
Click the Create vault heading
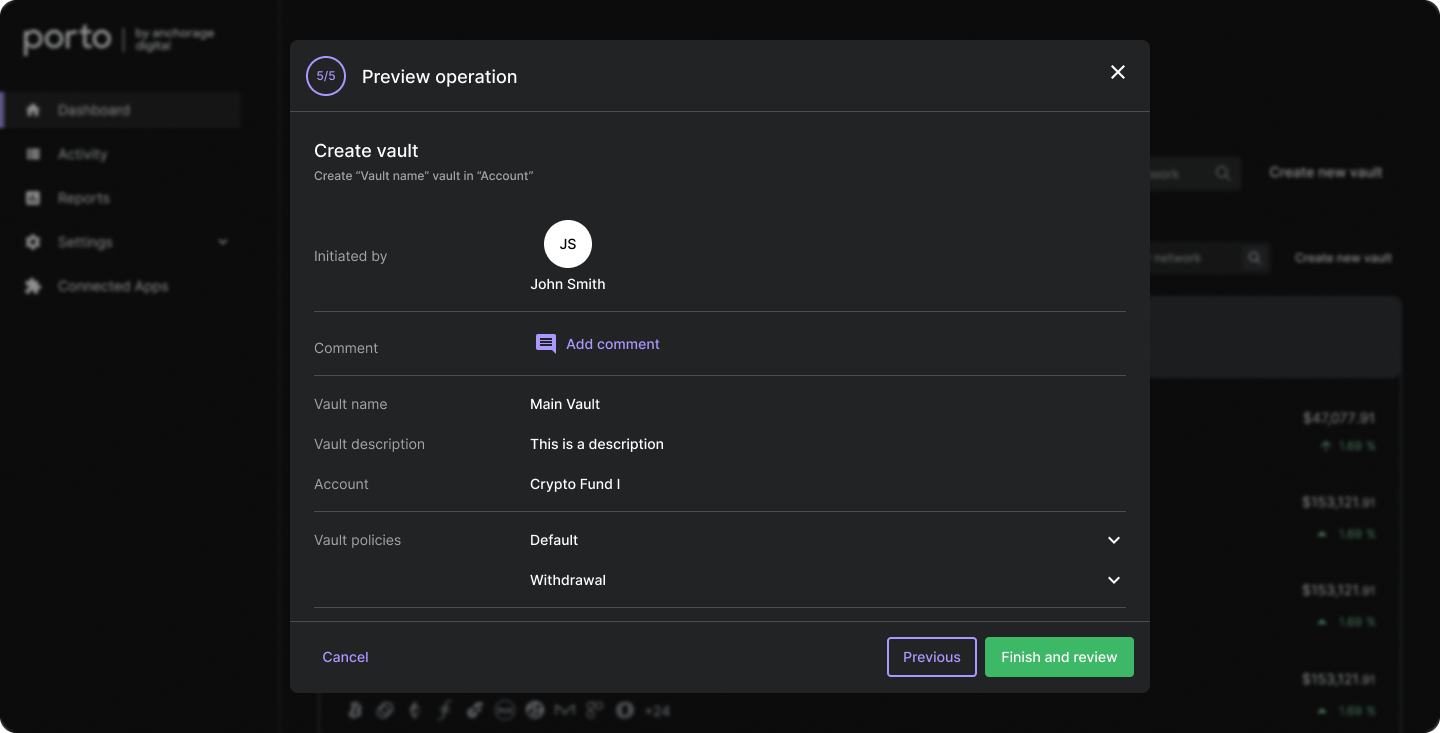coord(366,151)
